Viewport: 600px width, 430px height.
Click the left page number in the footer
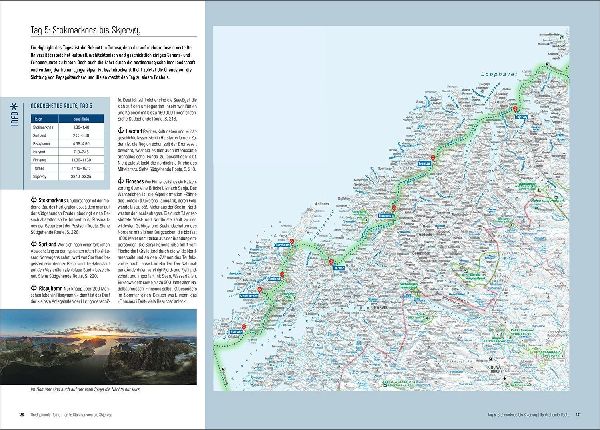tap(22, 414)
